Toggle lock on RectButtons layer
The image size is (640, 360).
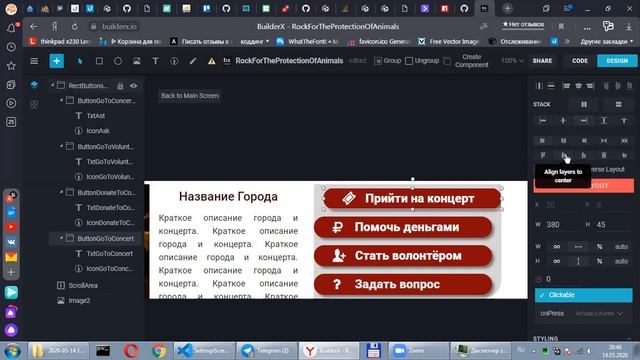click(120, 86)
